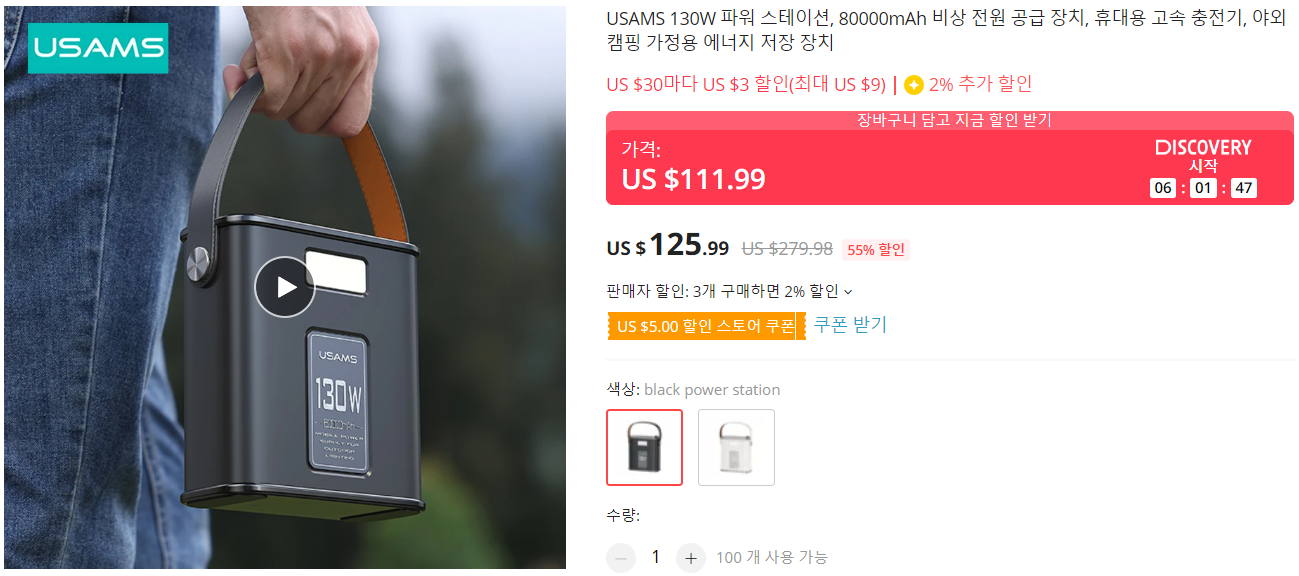Click the US $5.00 store coupon badge
Viewport: 1299px width, 576px height.
click(x=706, y=326)
